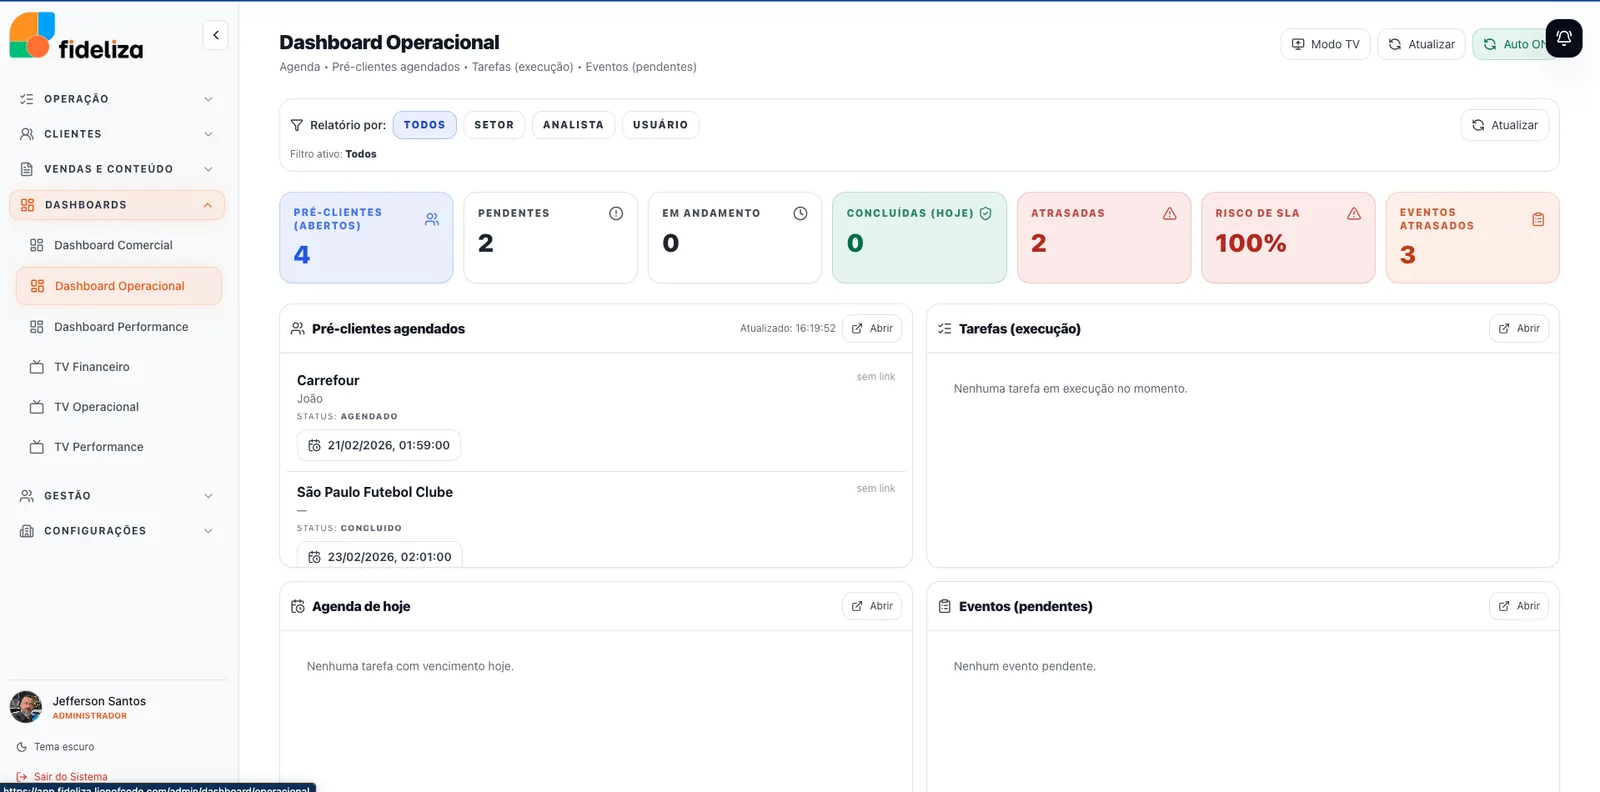Collapse the Dashboards sidebar section
1600x792 pixels.
tap(117, 205)
